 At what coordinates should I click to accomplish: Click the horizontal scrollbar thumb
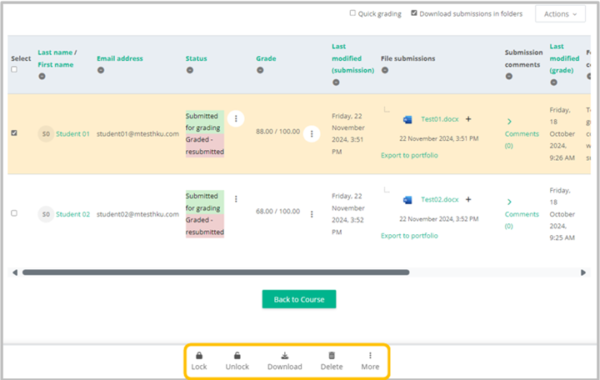pos(215,272)
